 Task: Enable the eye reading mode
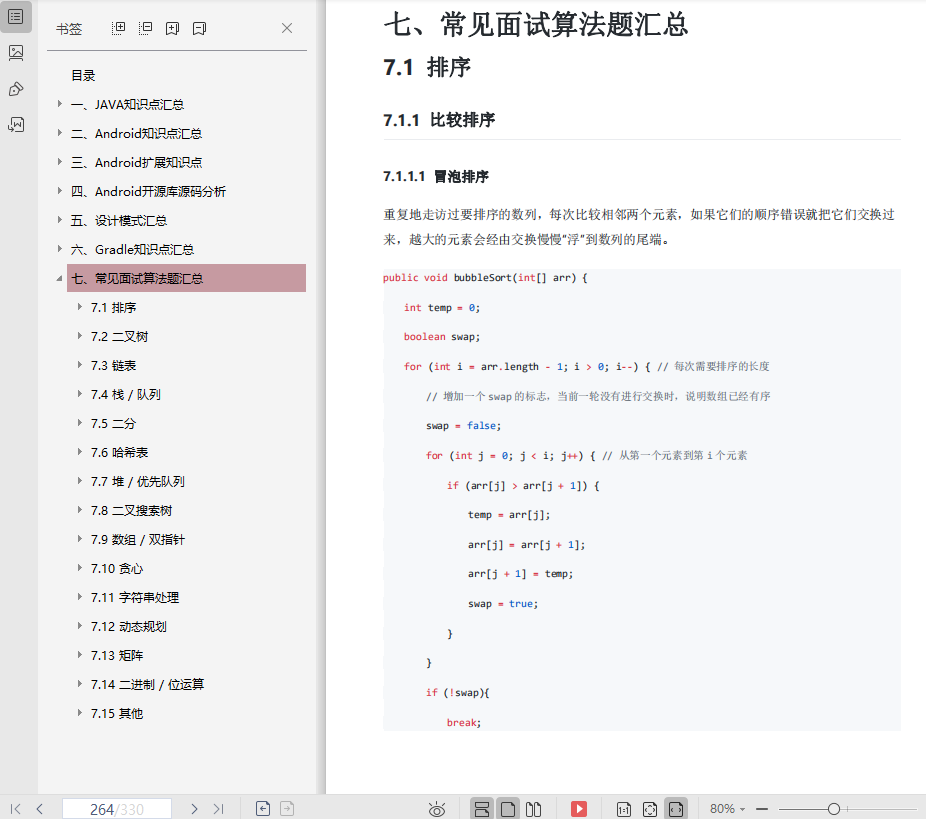pos(437,808)
